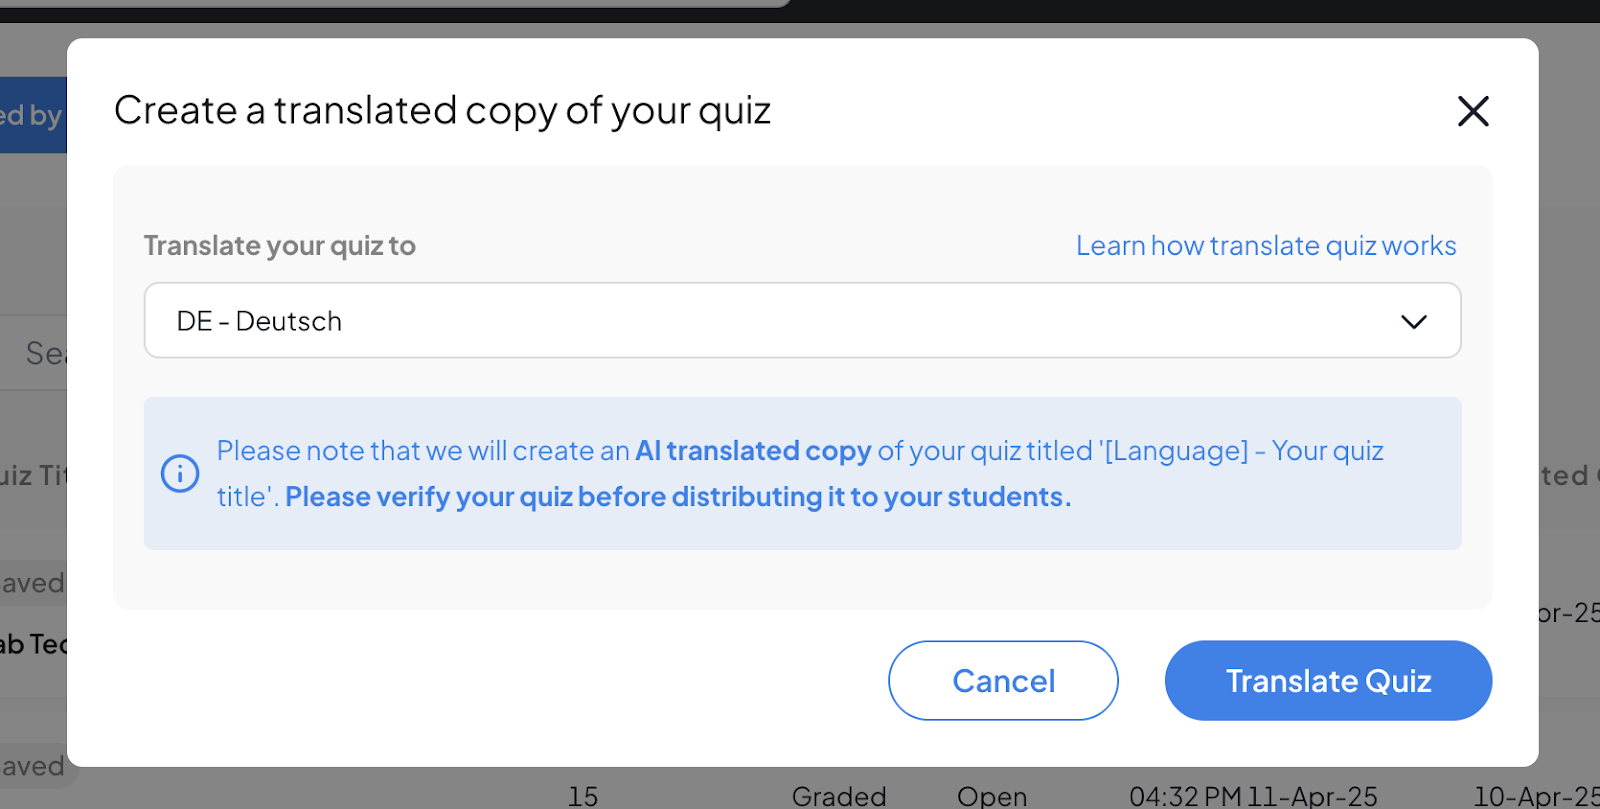
Task: Click the '15' value in bottom row
Action: (x=582, y=796)
